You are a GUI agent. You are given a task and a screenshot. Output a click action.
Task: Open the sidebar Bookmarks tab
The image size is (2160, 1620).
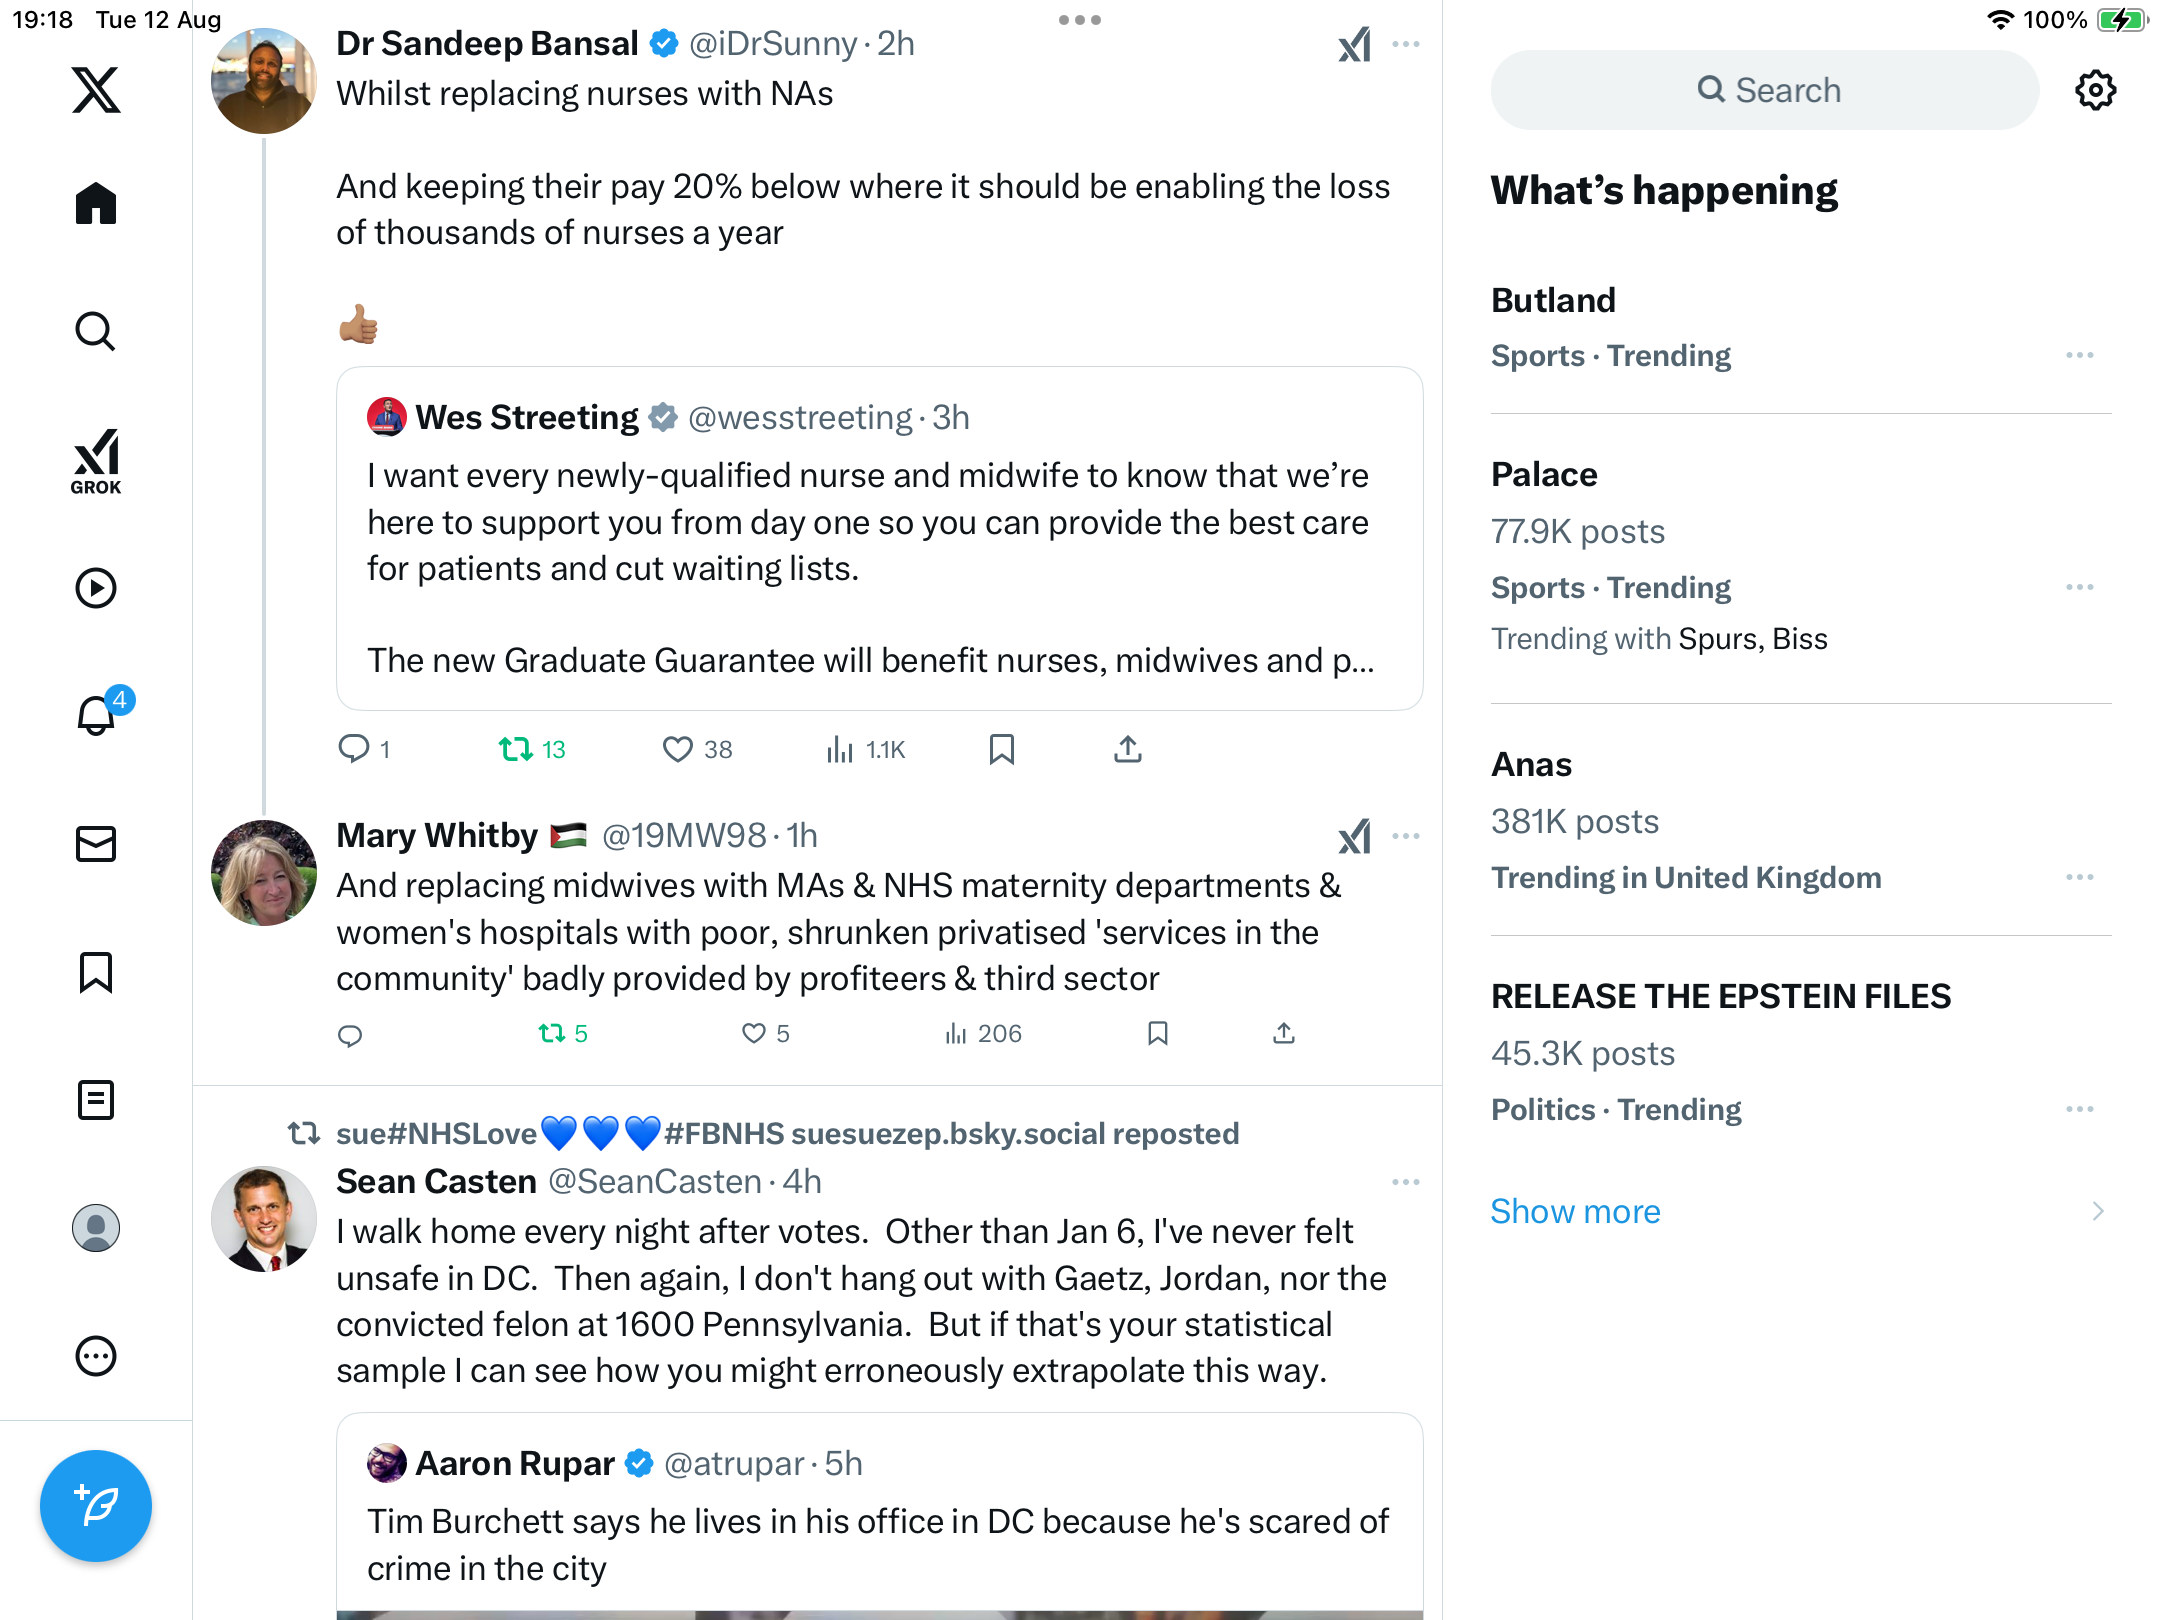[96, 972]
